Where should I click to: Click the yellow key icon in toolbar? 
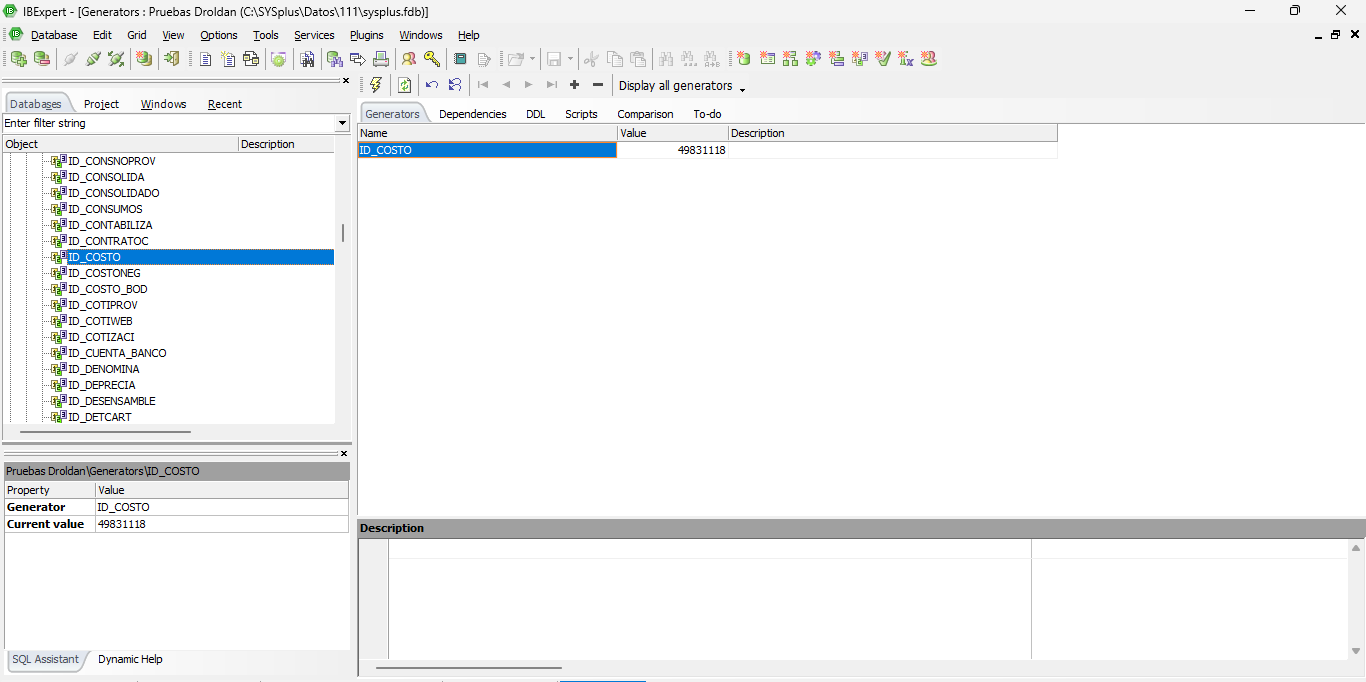coord(432,59)
